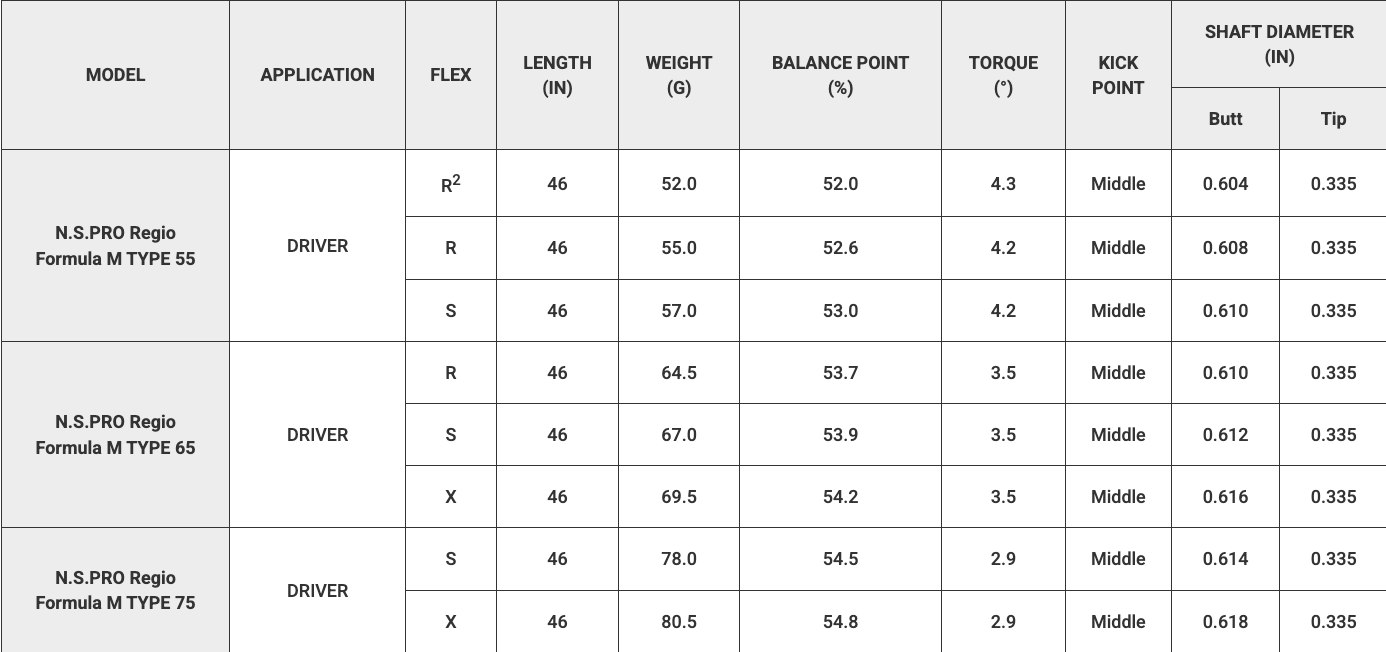
Task: Select the 0.604 butt diameter cell
Action: point(1226,184)
